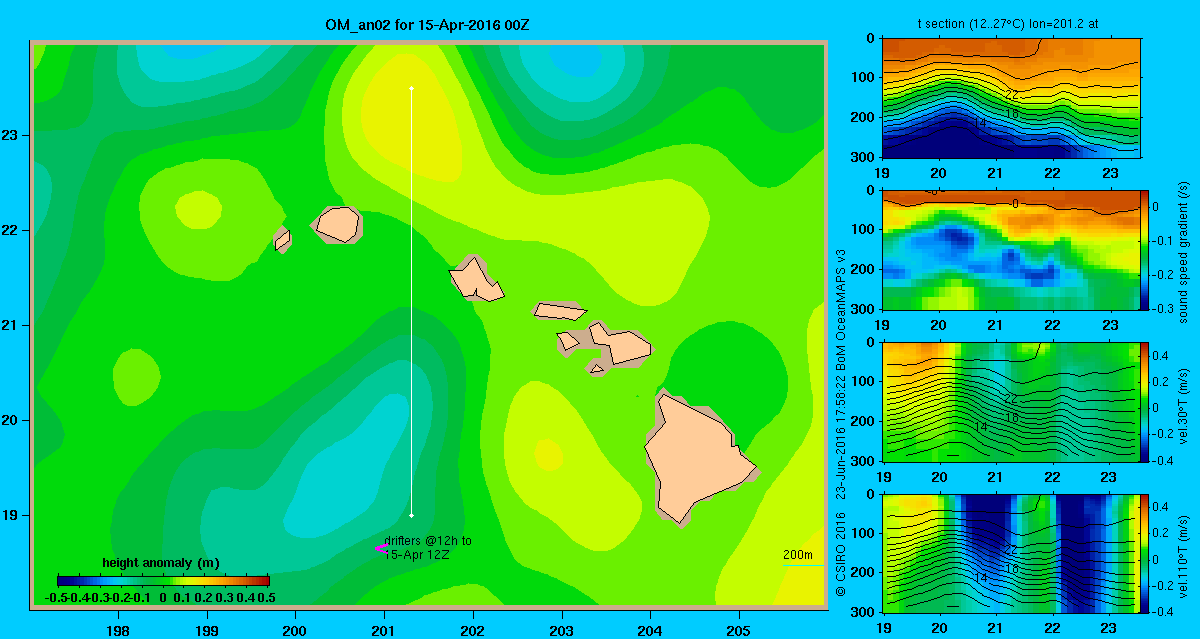Image resolution: width=1200 pixels, height=639 pixels.
Task: Click the vel.30°T velocity color bar
Action: (x=1145, y=401)
